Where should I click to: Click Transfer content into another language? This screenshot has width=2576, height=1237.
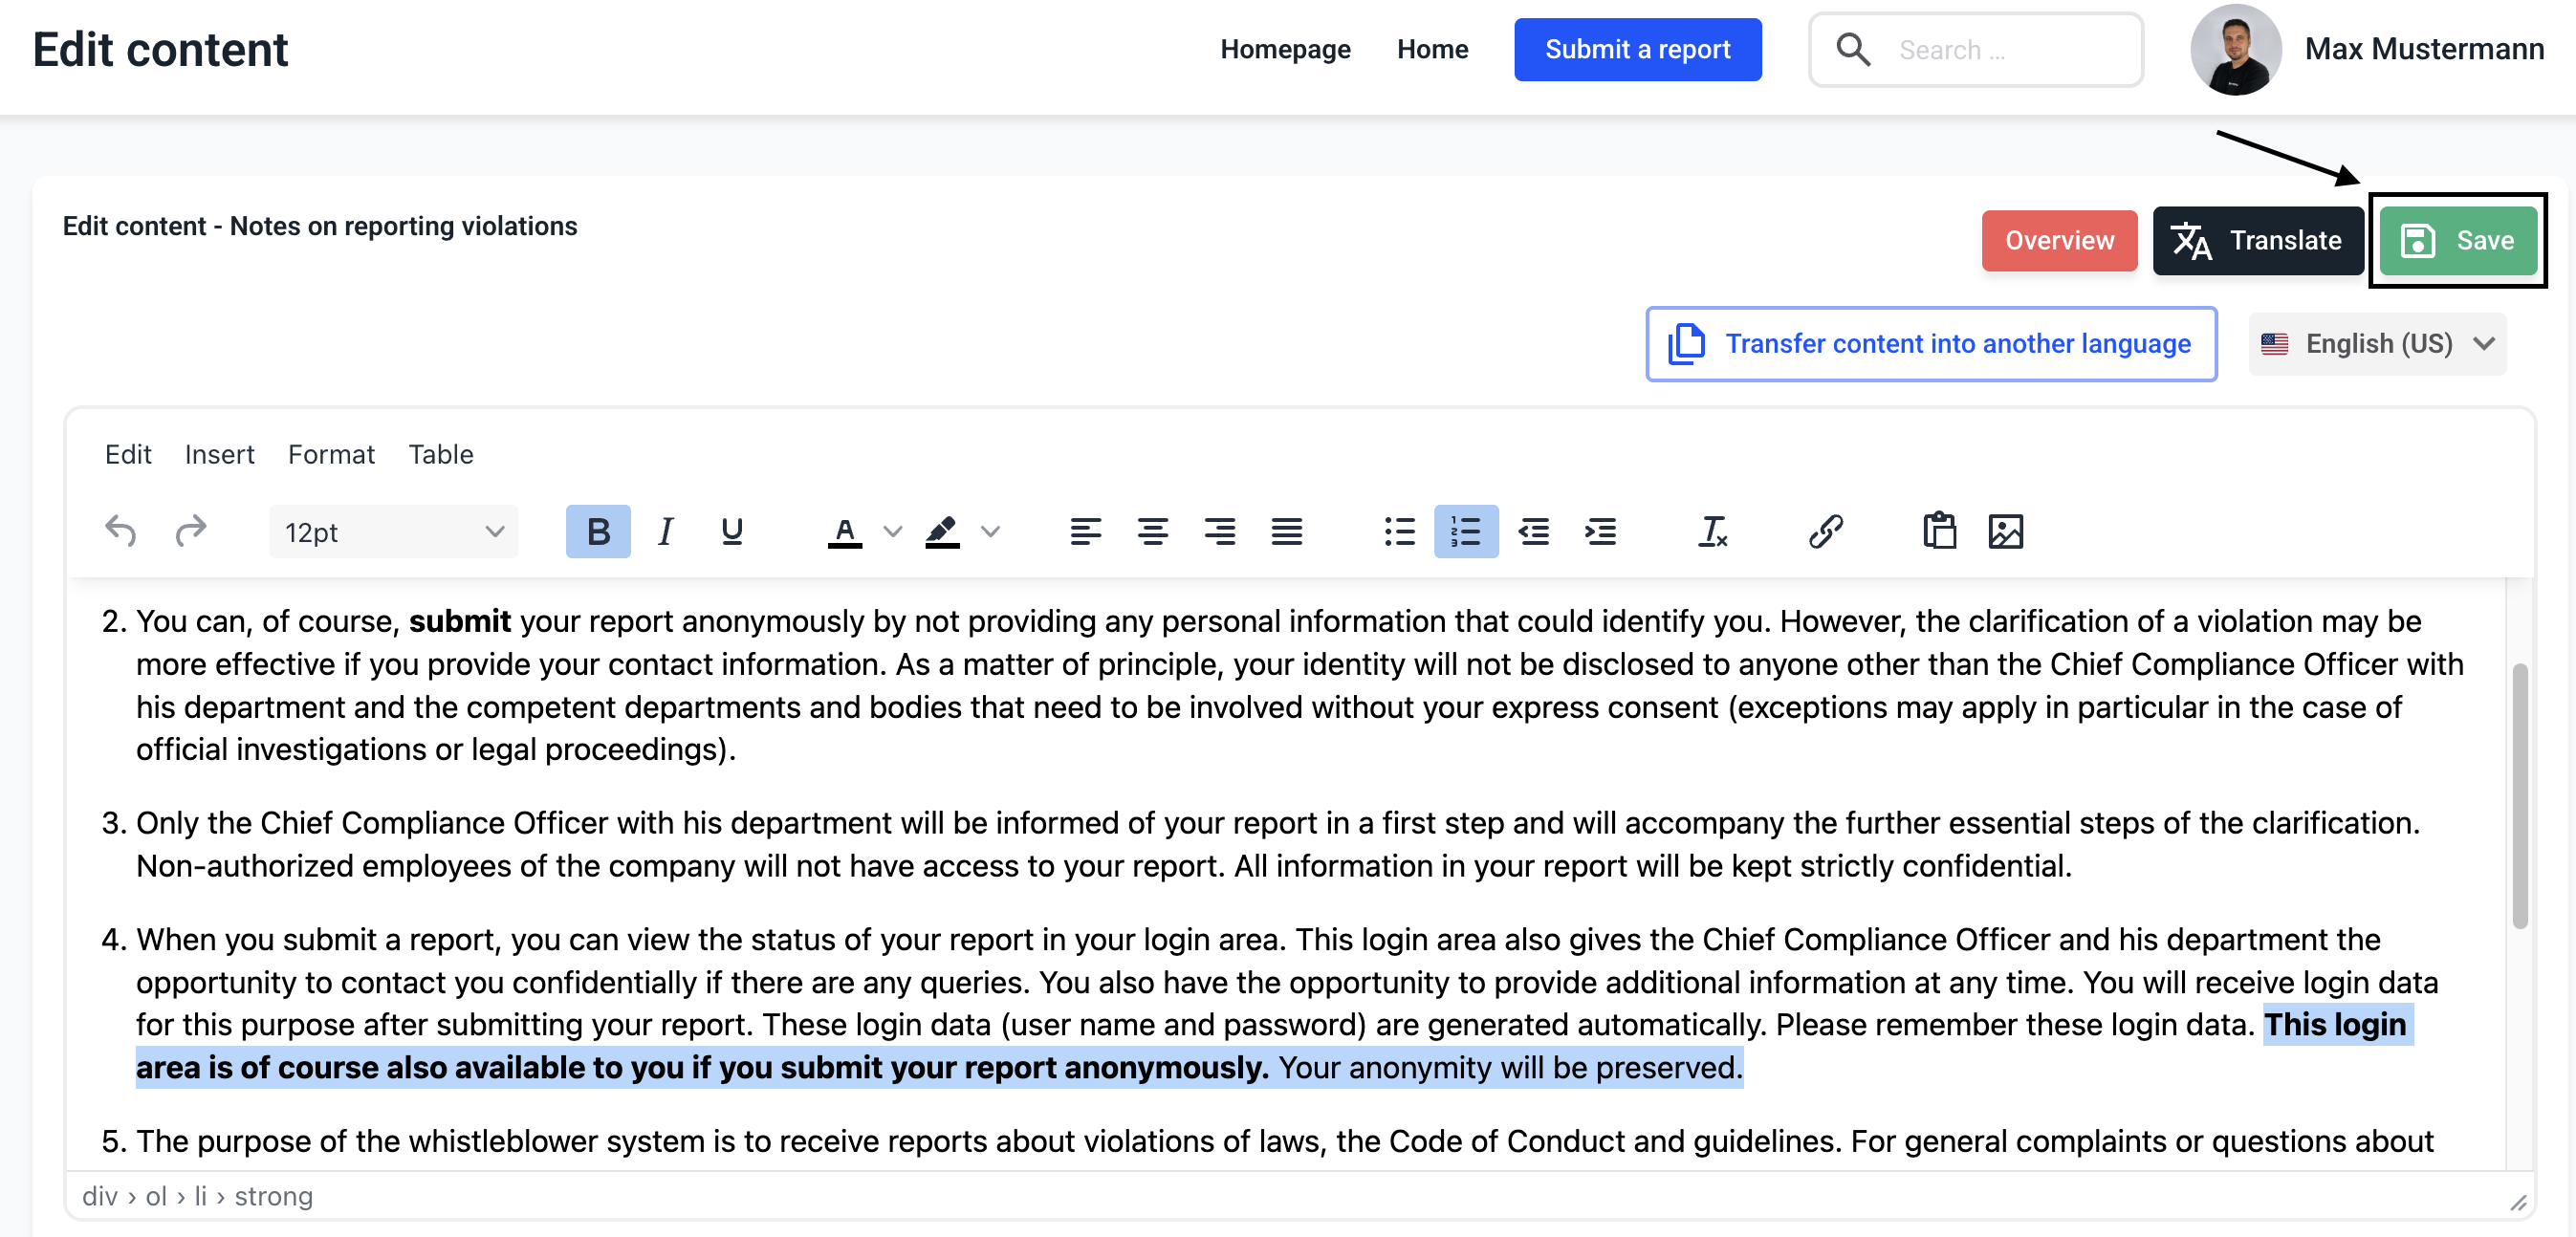click(1931, 344)
